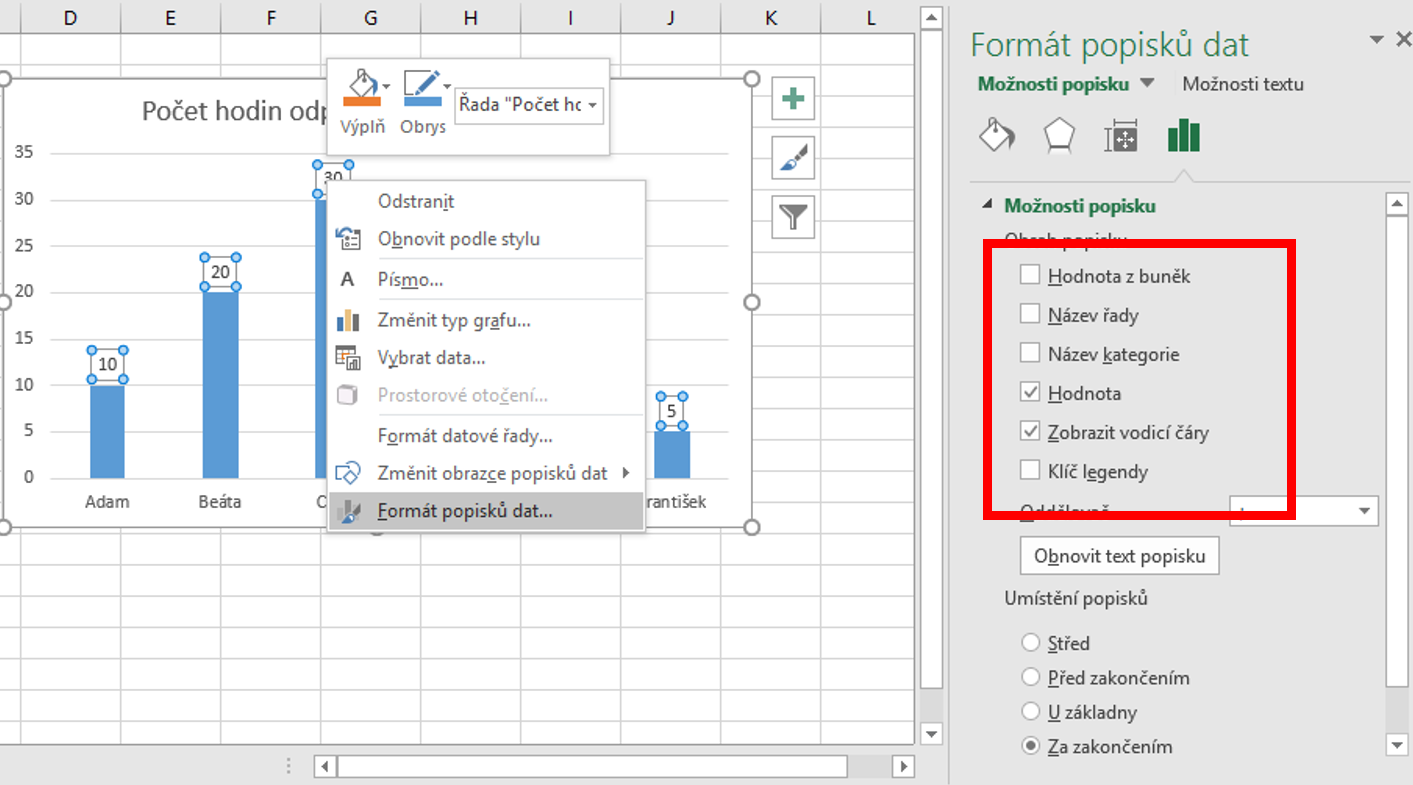Screen dimensions: 1413x785
Task: Select column L header
Action: click(x=871, y=18)
